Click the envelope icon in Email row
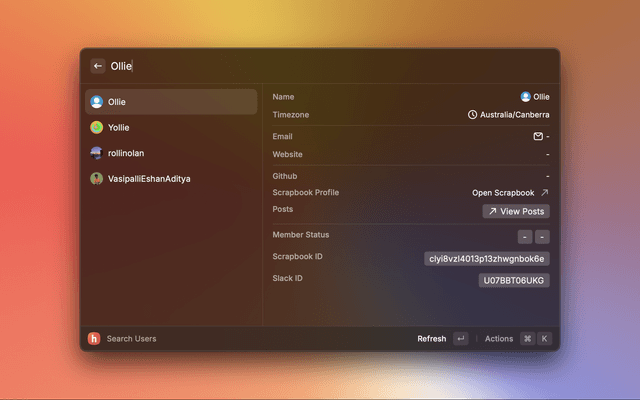Viewport: 640px width, 400px height. point(538,136)
